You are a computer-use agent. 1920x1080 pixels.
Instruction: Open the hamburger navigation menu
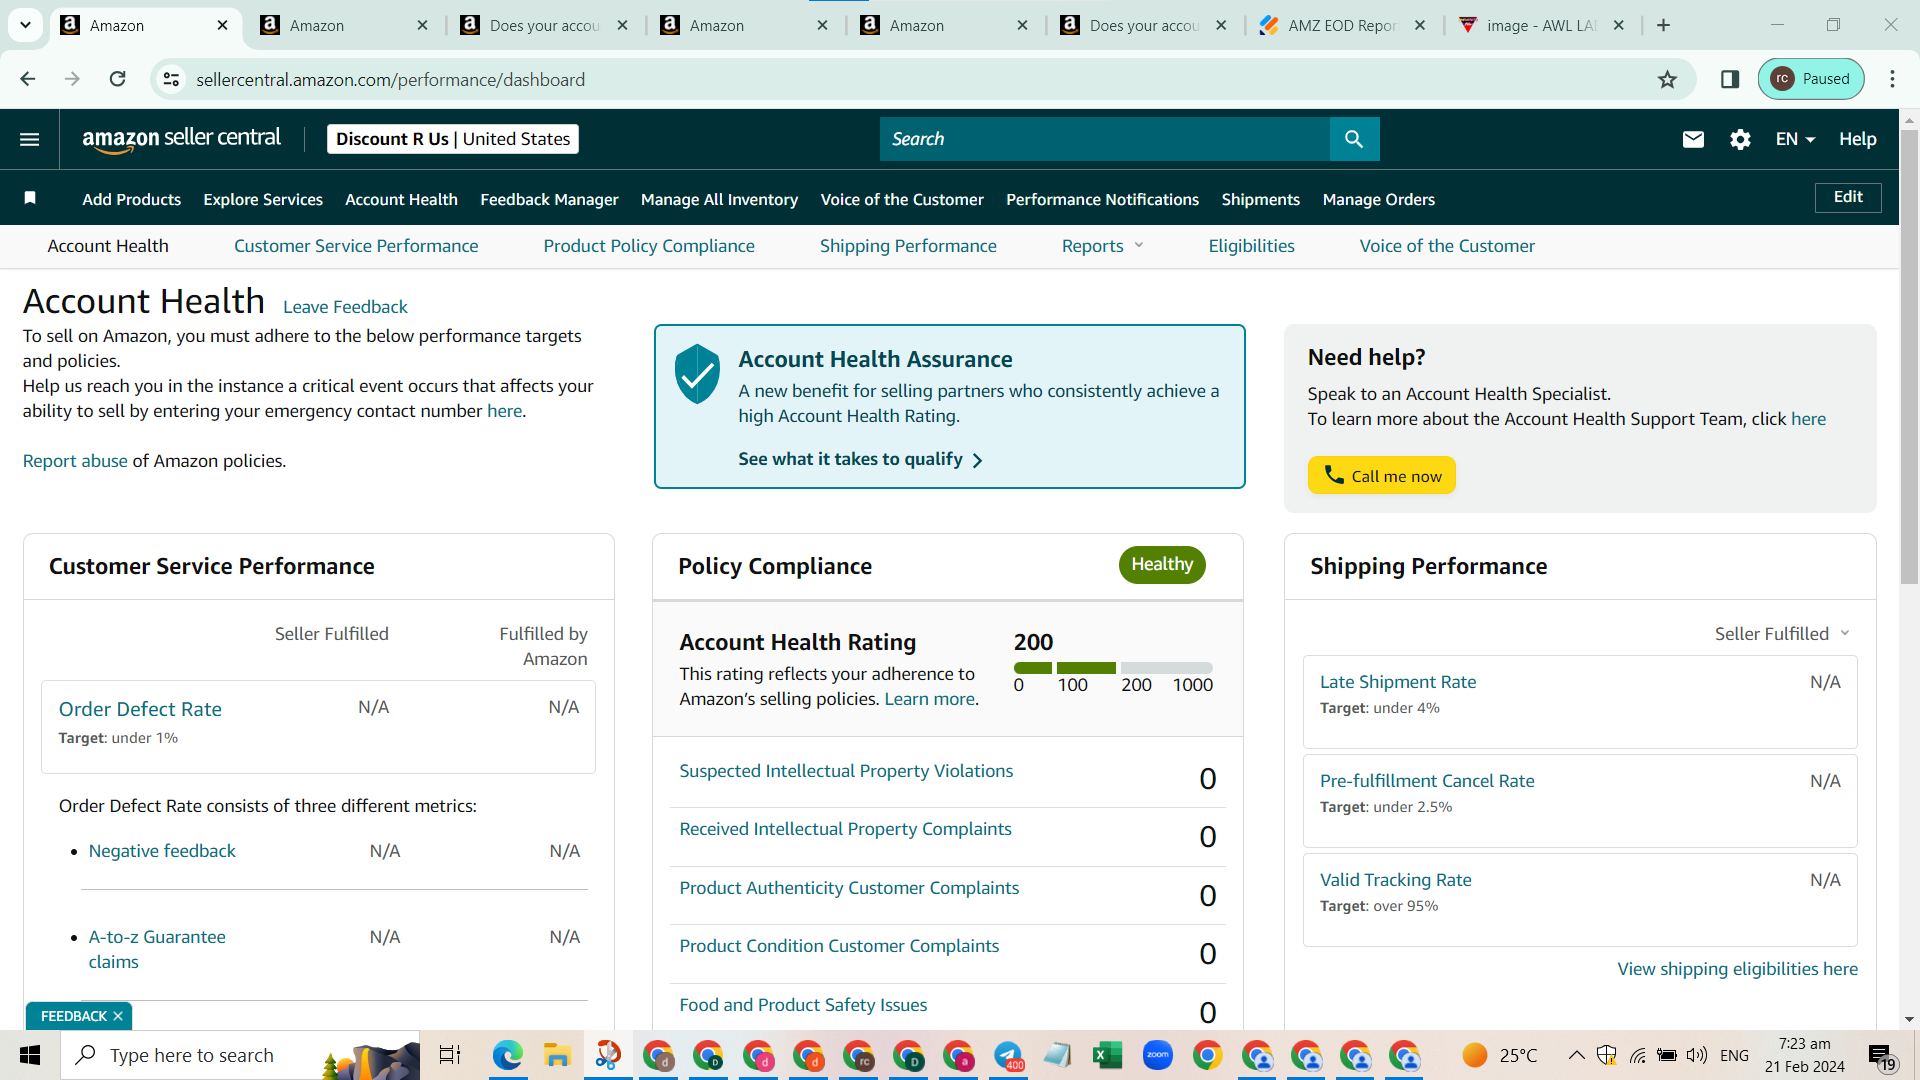point(30,139)
